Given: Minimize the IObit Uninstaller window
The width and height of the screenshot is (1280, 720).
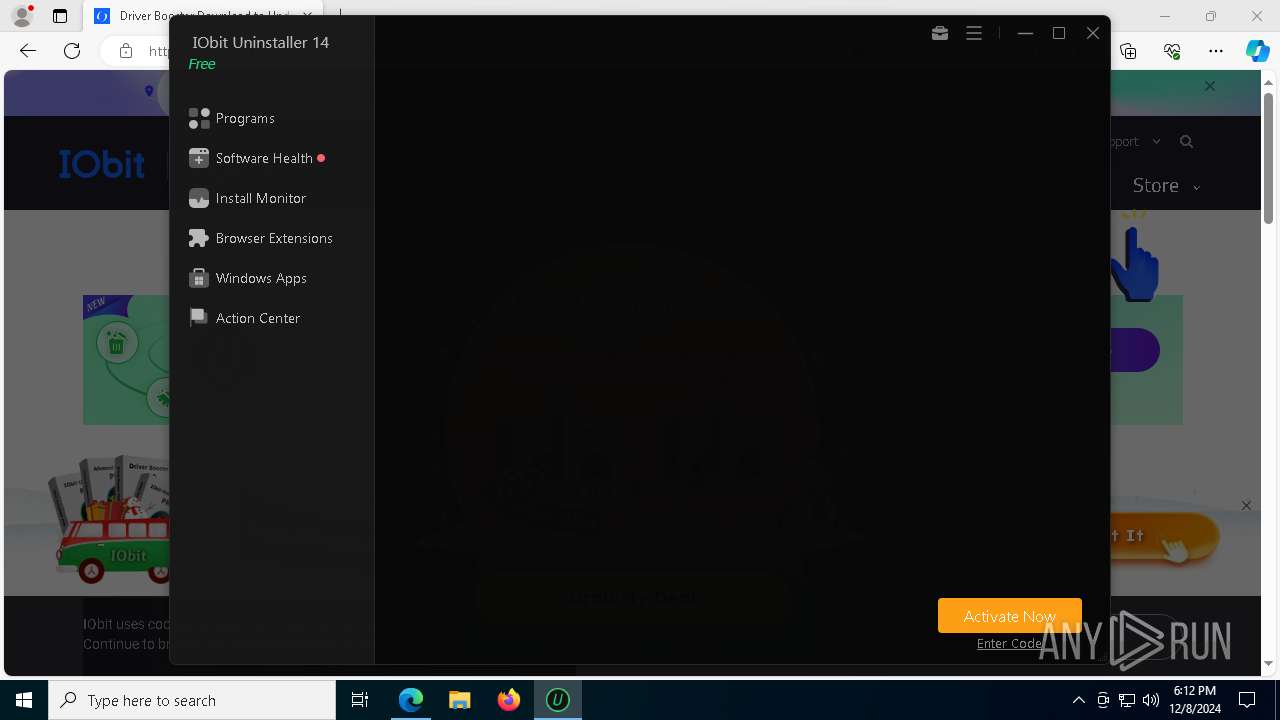Looking at the screenshot, I should click(x=1025, y=33).
